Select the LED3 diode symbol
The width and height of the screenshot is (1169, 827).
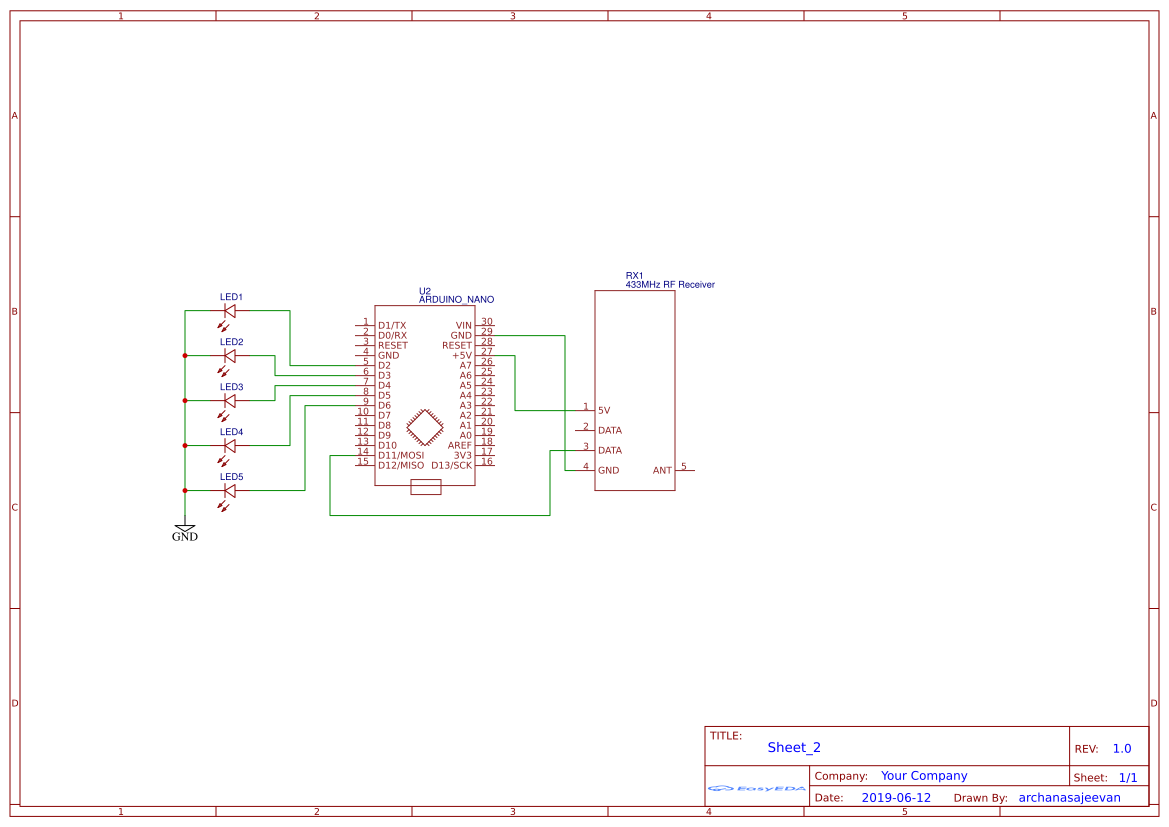(x=228, y=400)
